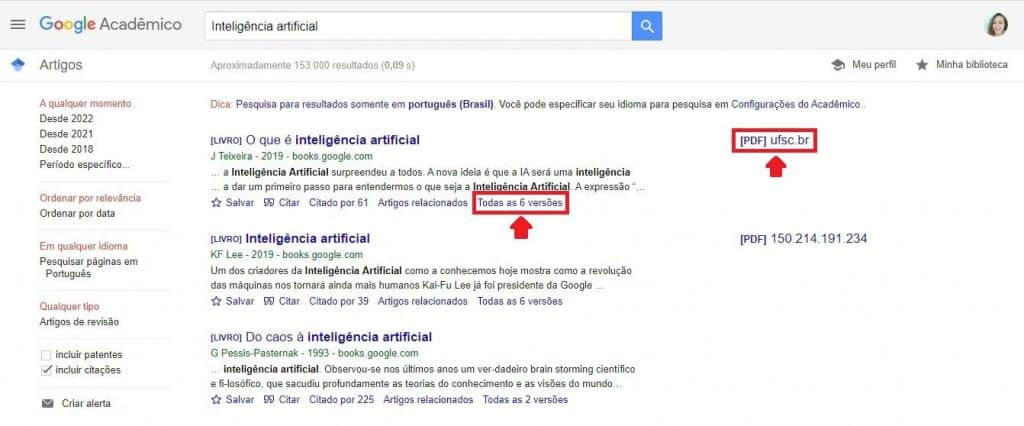Click the Citar quote icon for KF Lee's book
This screenshot has height=426, width=1024.
pyautogui.click(x=268, y=301)
